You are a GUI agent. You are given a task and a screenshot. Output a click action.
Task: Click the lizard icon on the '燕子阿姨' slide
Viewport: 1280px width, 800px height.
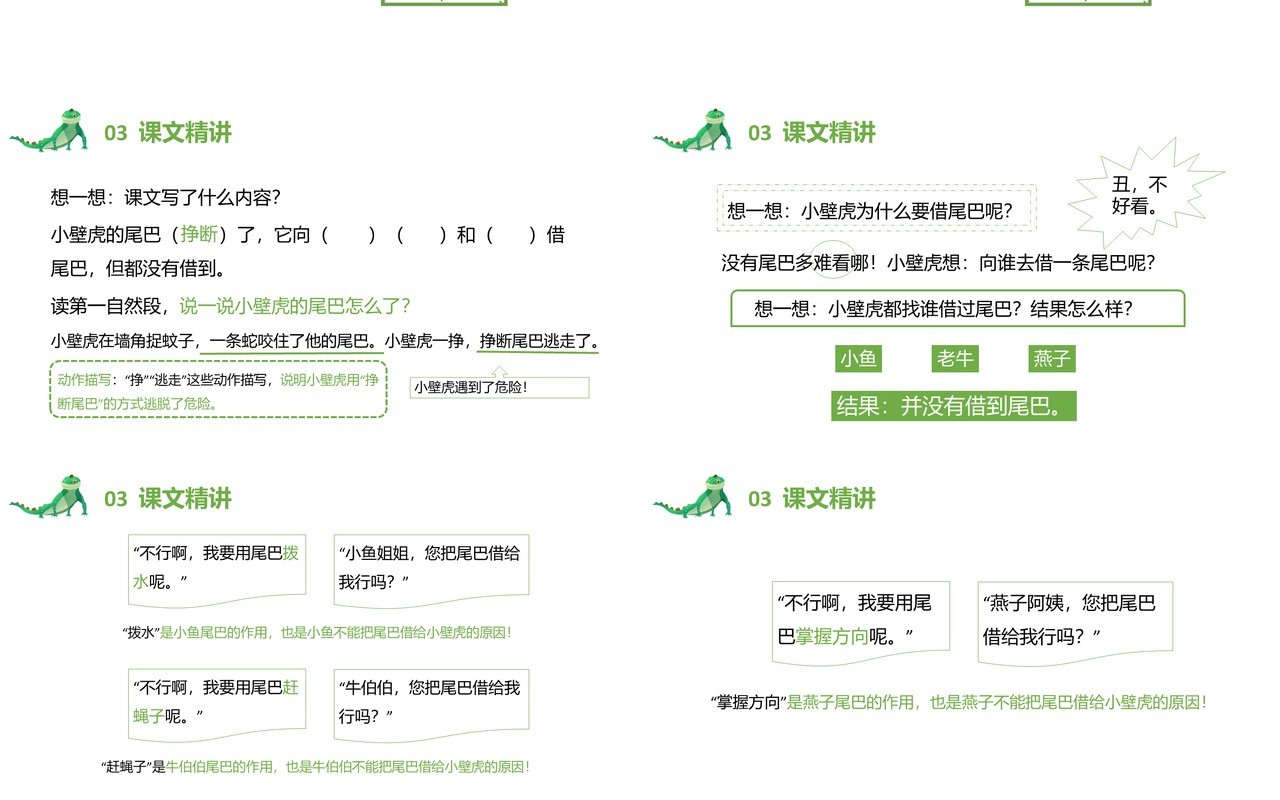(693, 496)
